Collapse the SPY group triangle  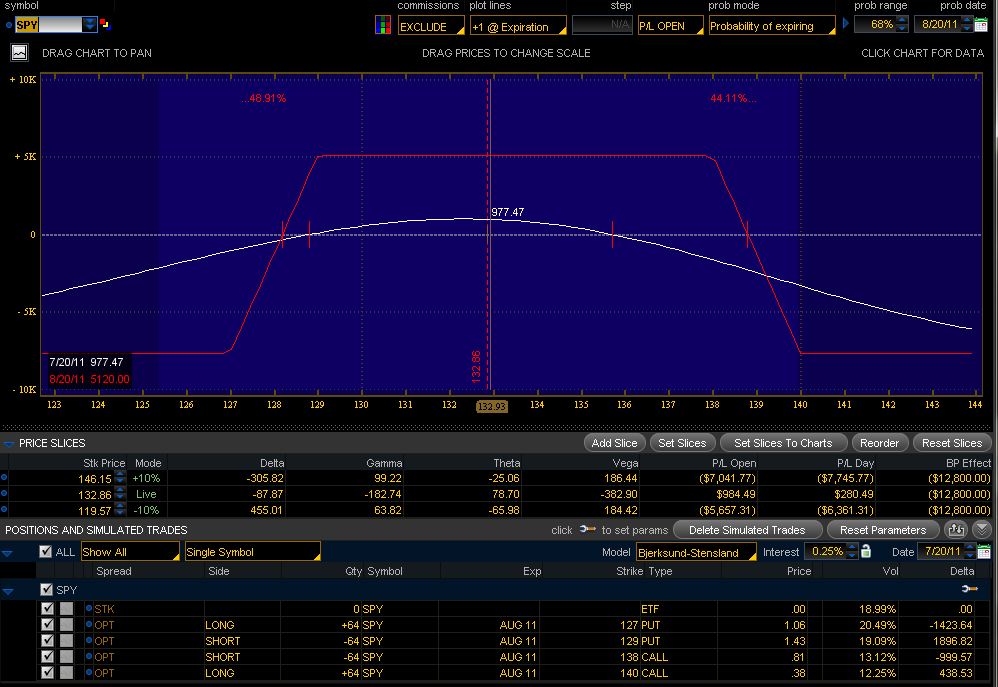click(8, 591)
